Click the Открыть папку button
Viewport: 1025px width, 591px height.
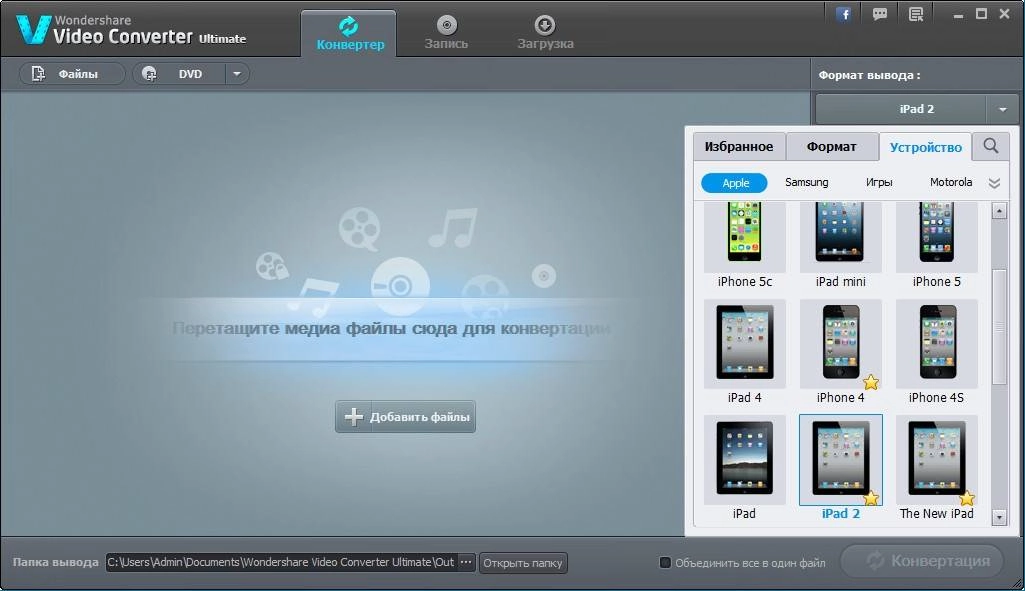[523, 562]
